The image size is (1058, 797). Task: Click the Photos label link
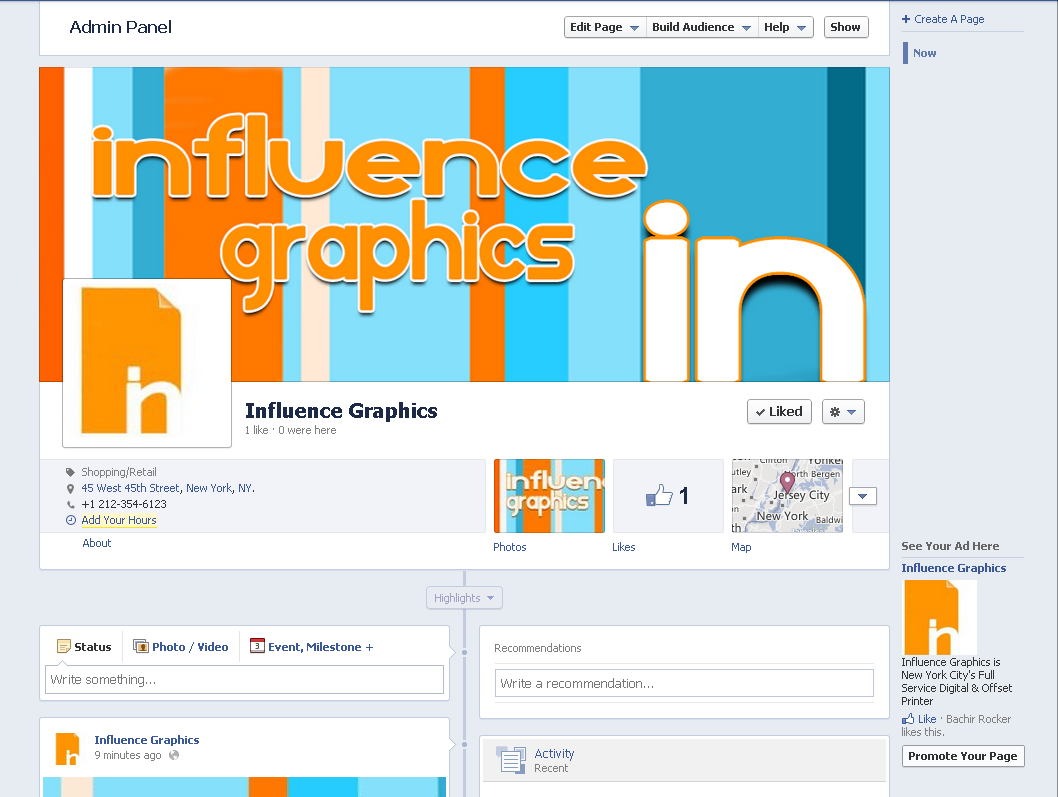pos(509,547)
